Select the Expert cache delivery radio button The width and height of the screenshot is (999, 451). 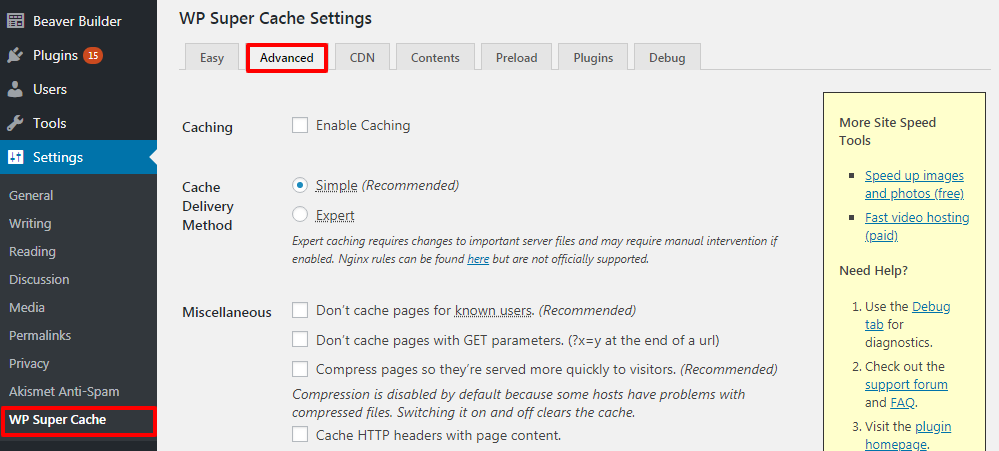300,215
